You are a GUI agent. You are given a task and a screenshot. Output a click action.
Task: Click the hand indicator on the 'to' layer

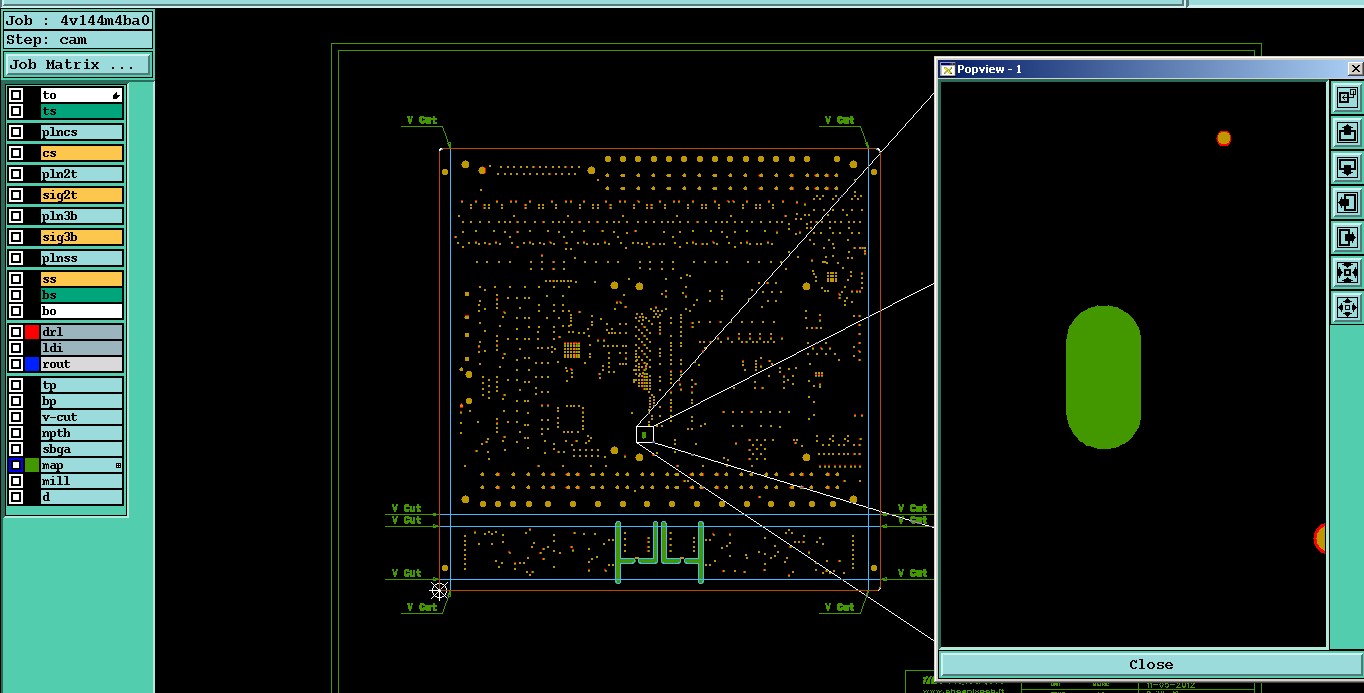coord(116,95)
